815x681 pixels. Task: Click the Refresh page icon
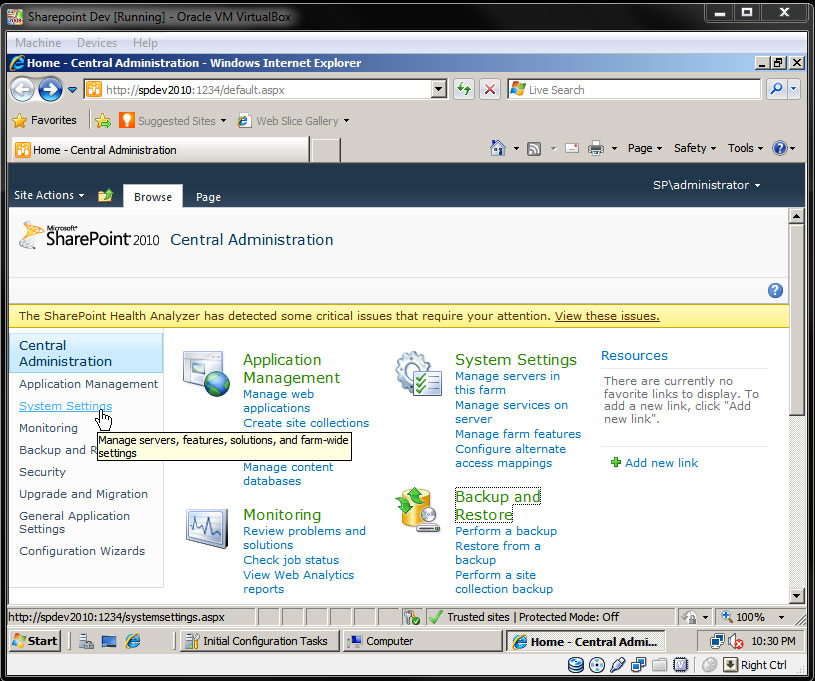point(464,89)
